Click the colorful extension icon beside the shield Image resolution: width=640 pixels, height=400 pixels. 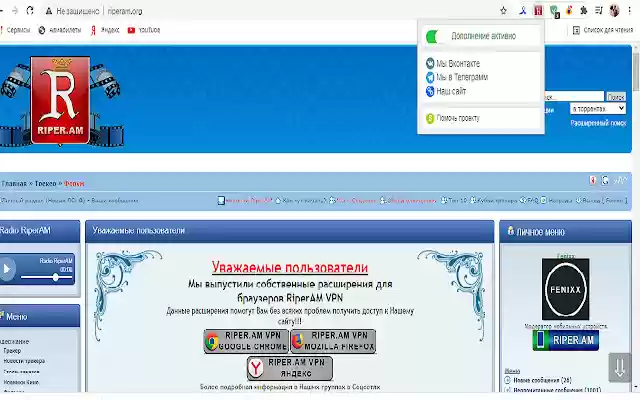click(x=569, y=11)
